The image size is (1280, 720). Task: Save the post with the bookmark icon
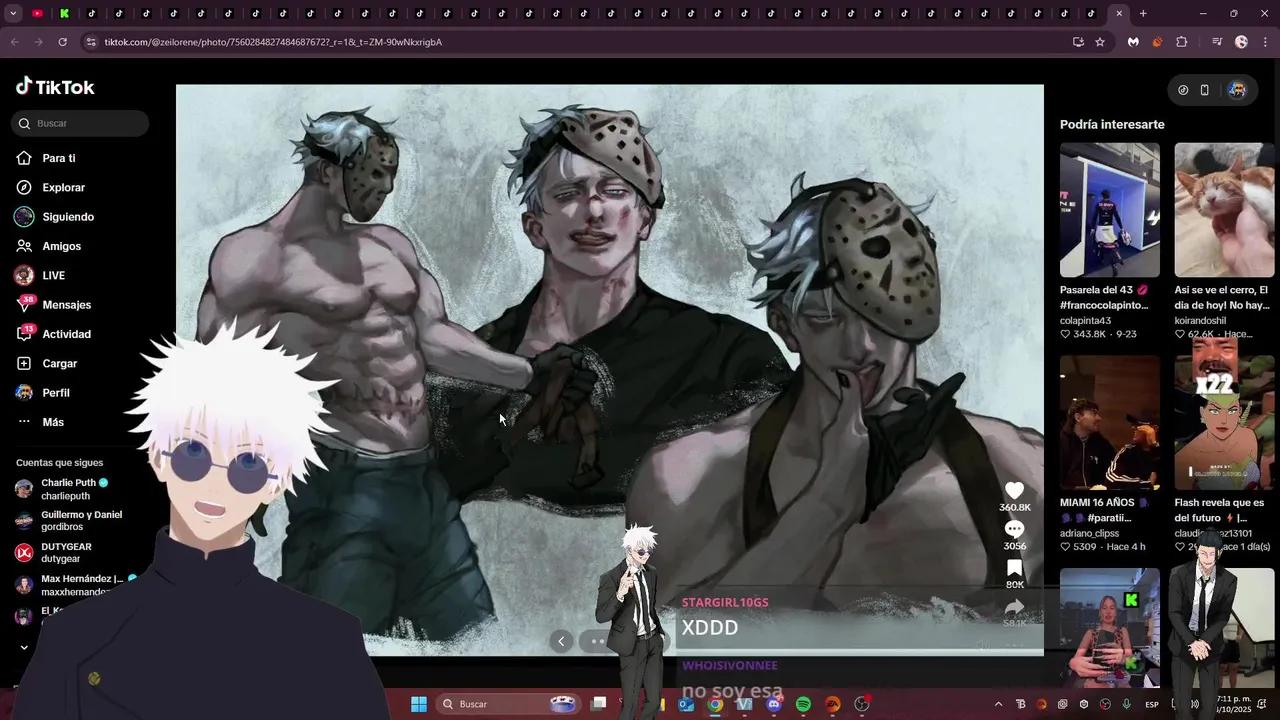[x=1014, y=568]
